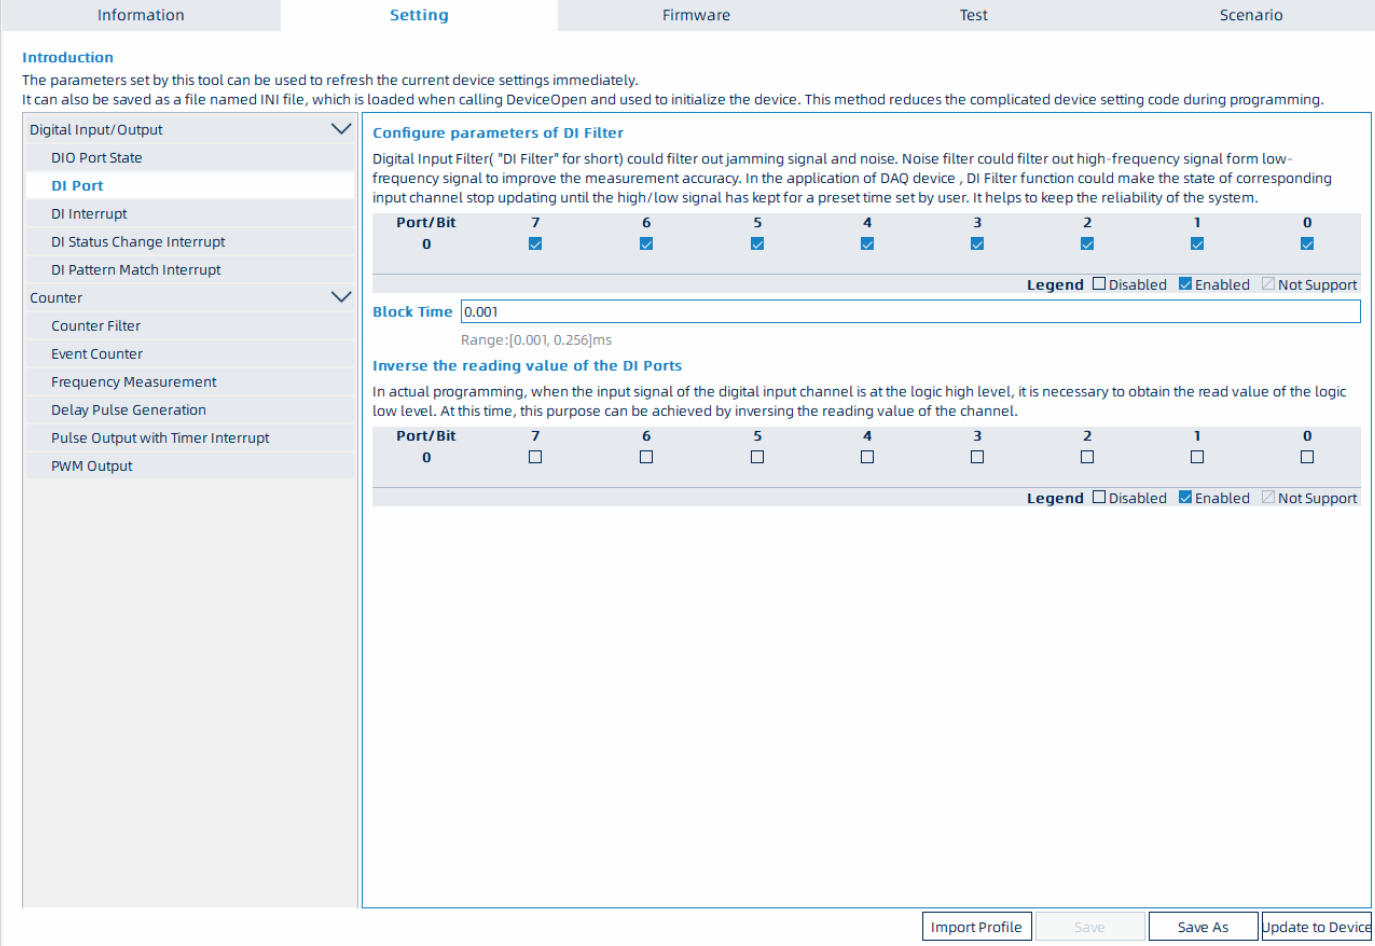1375x946 pixels.
Task: Click the Import Profile button
Action: (x=976, y=927)
